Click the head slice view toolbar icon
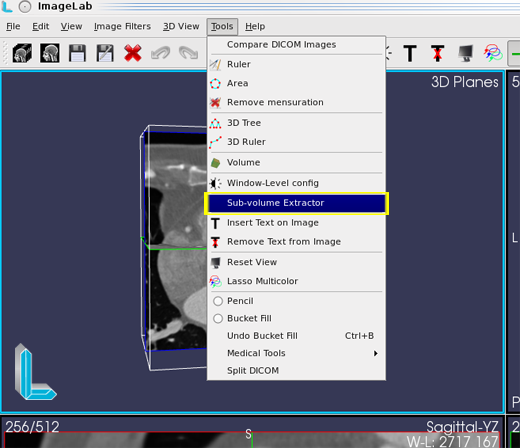The width and height of the screenshot is (520, 448). 50,53
